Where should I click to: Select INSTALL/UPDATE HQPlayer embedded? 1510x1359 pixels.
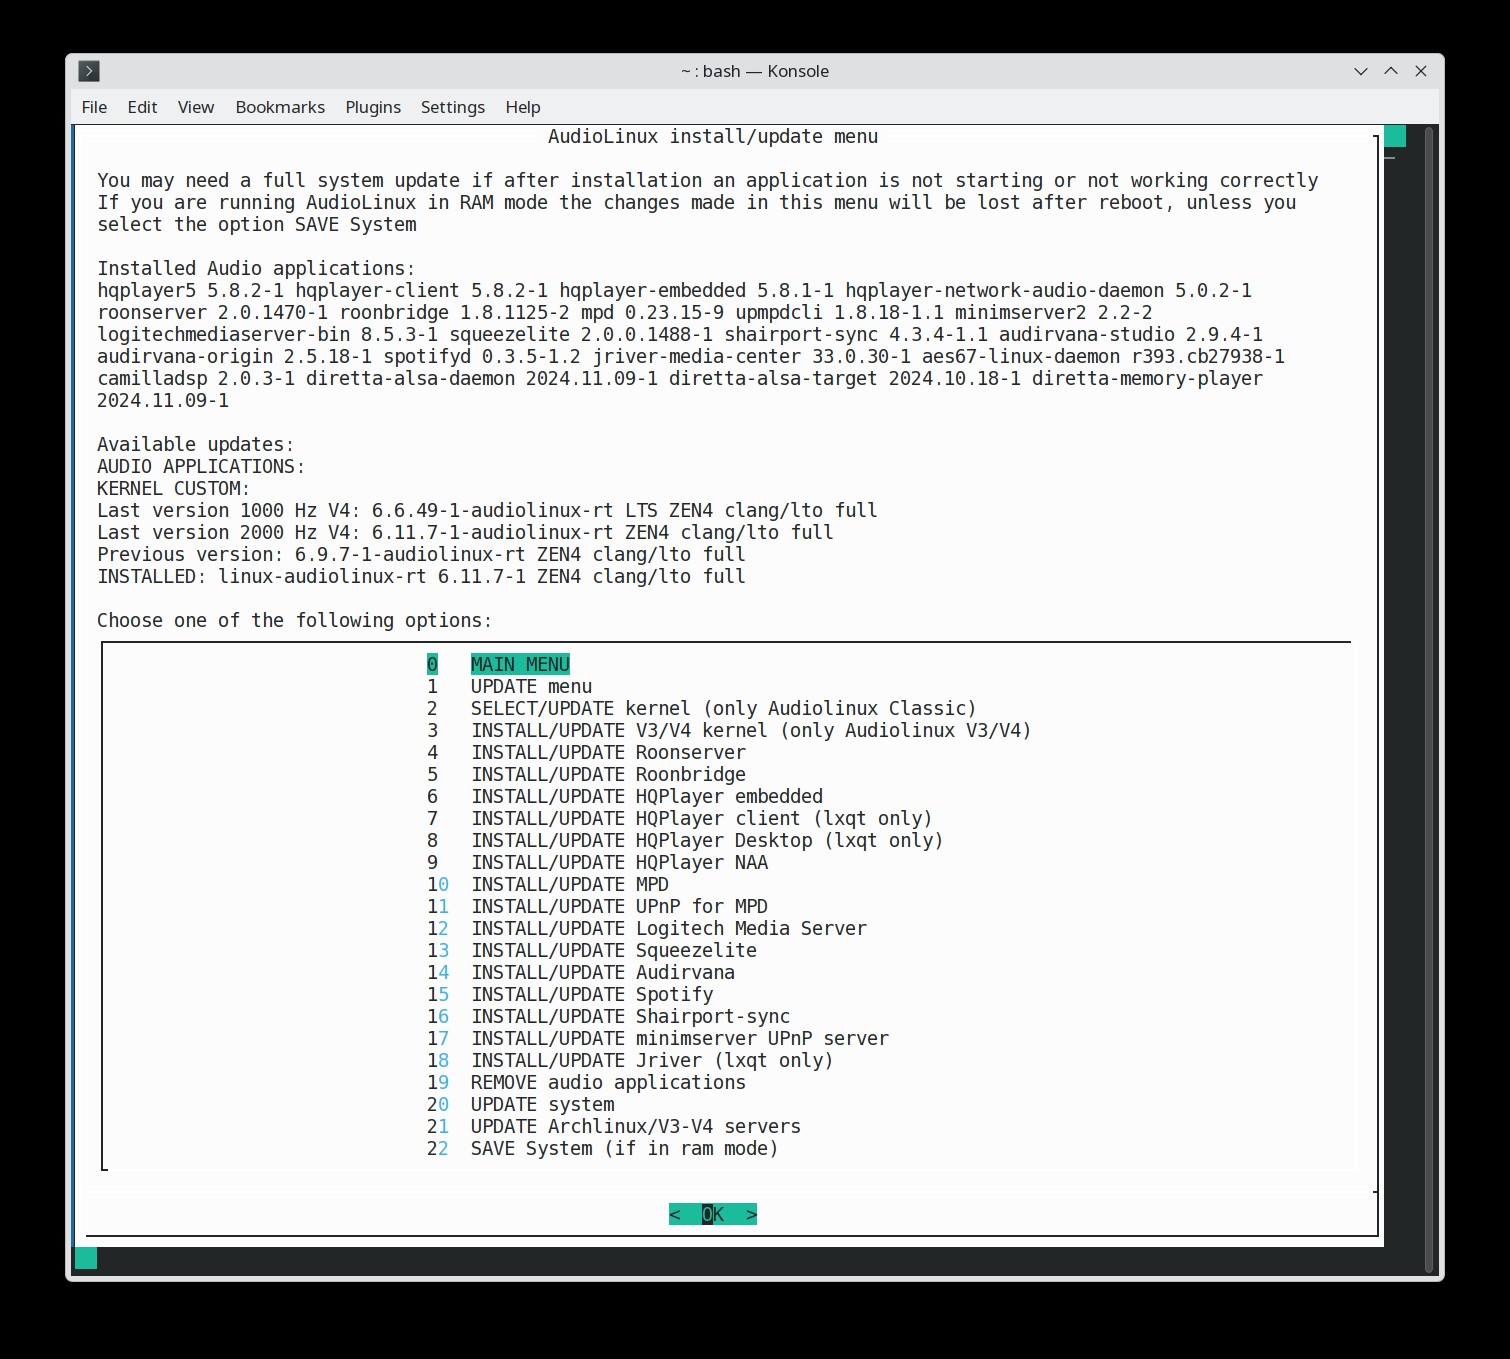point(625,796)
